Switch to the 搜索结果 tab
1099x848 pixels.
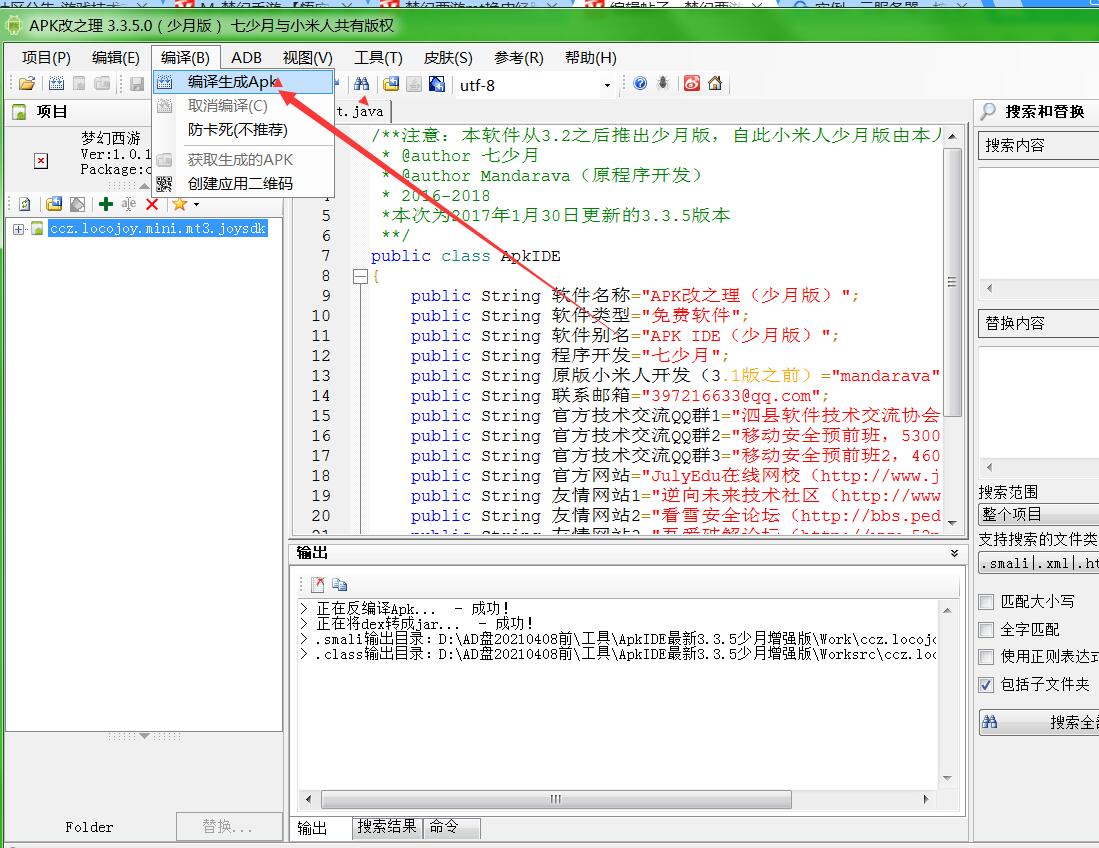(387, 827)
